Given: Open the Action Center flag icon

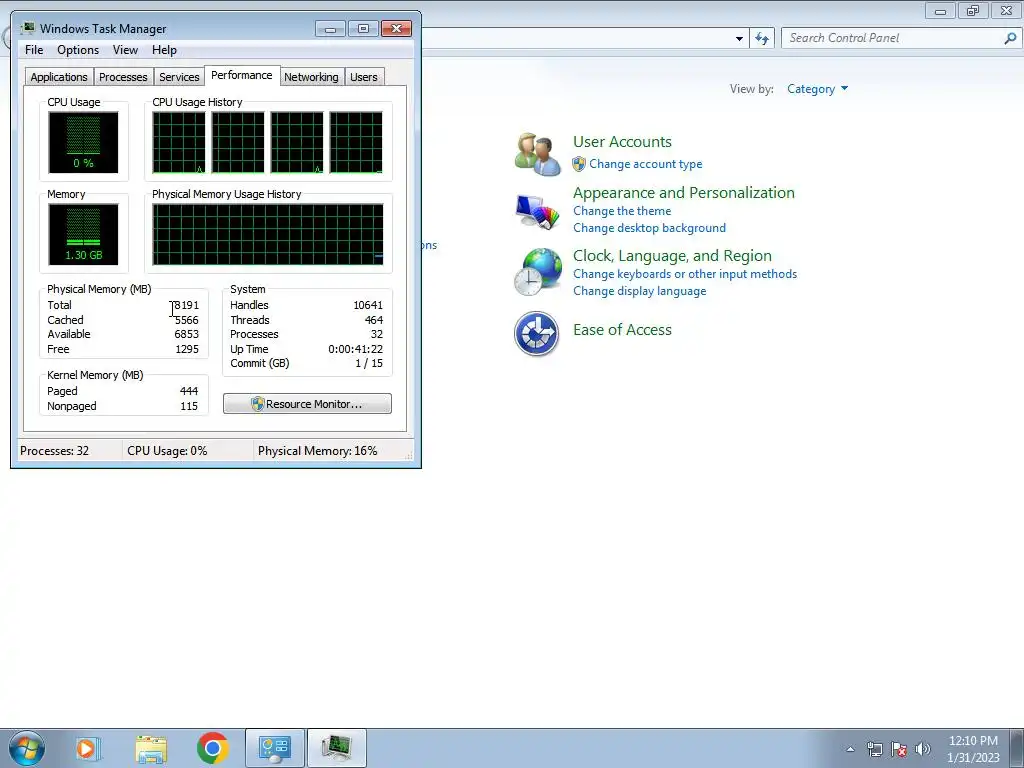Looking at the screenshot, I should (899, 749).
